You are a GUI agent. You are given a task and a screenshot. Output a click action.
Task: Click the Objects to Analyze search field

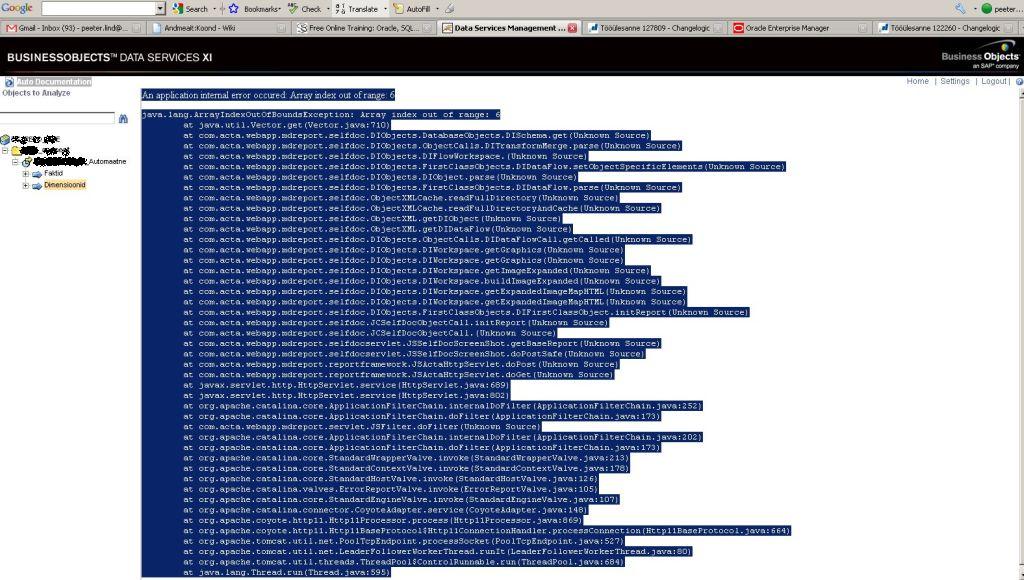pos(57,118)
